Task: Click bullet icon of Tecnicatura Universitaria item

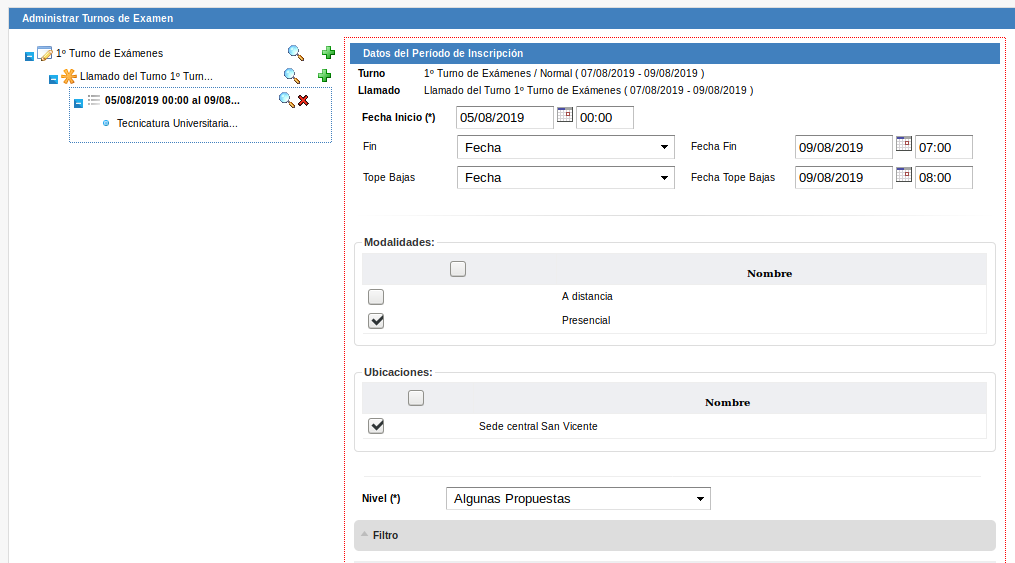Action: point(106,123)
